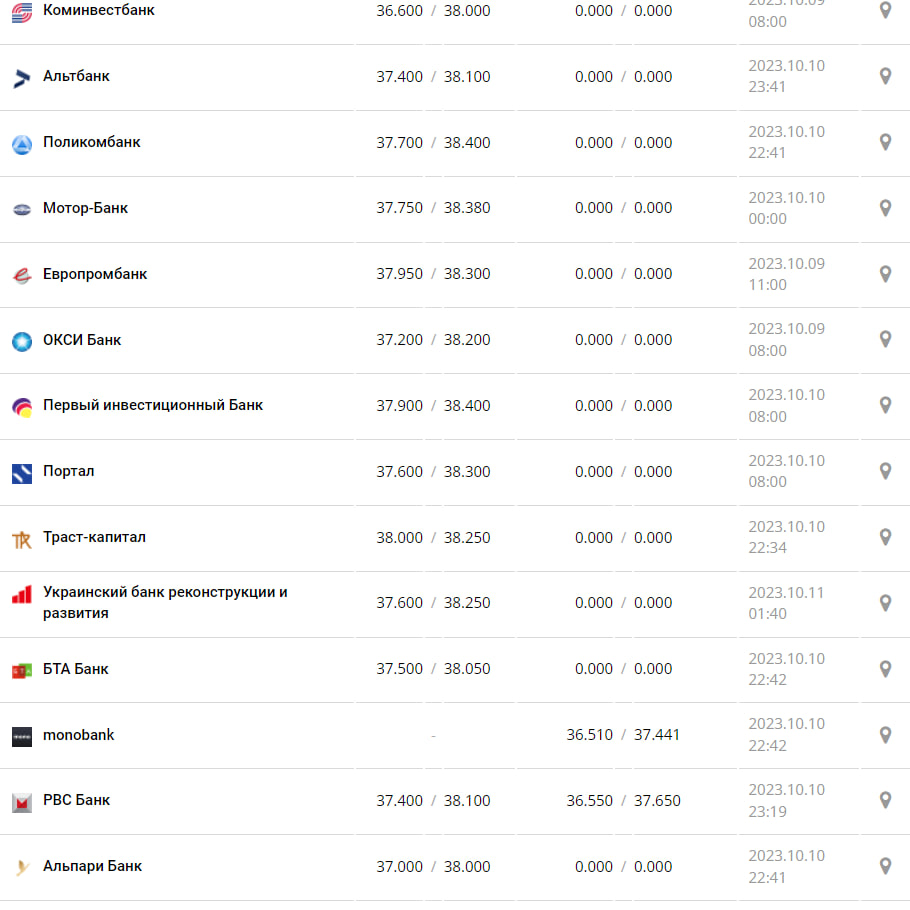
Task: Click the Портал bank name
Action: pyautogui.click(x=69, y=471)
